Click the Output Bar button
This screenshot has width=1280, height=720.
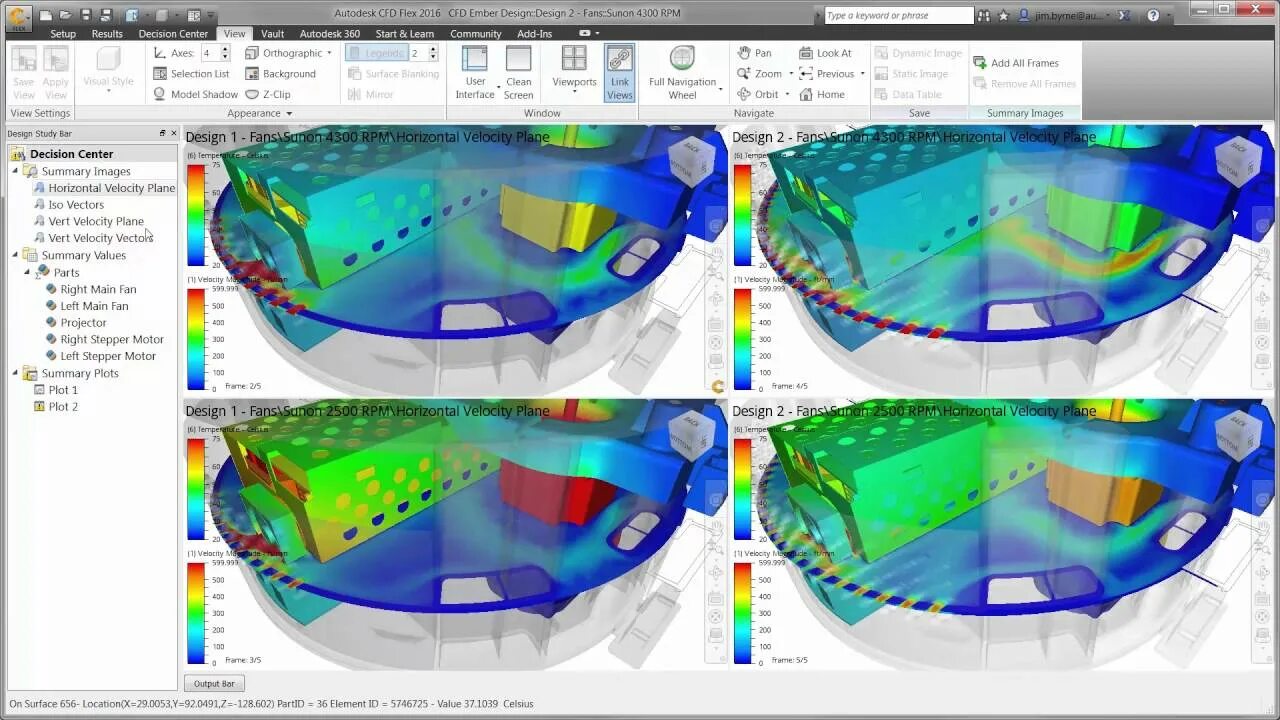point(214,683)
